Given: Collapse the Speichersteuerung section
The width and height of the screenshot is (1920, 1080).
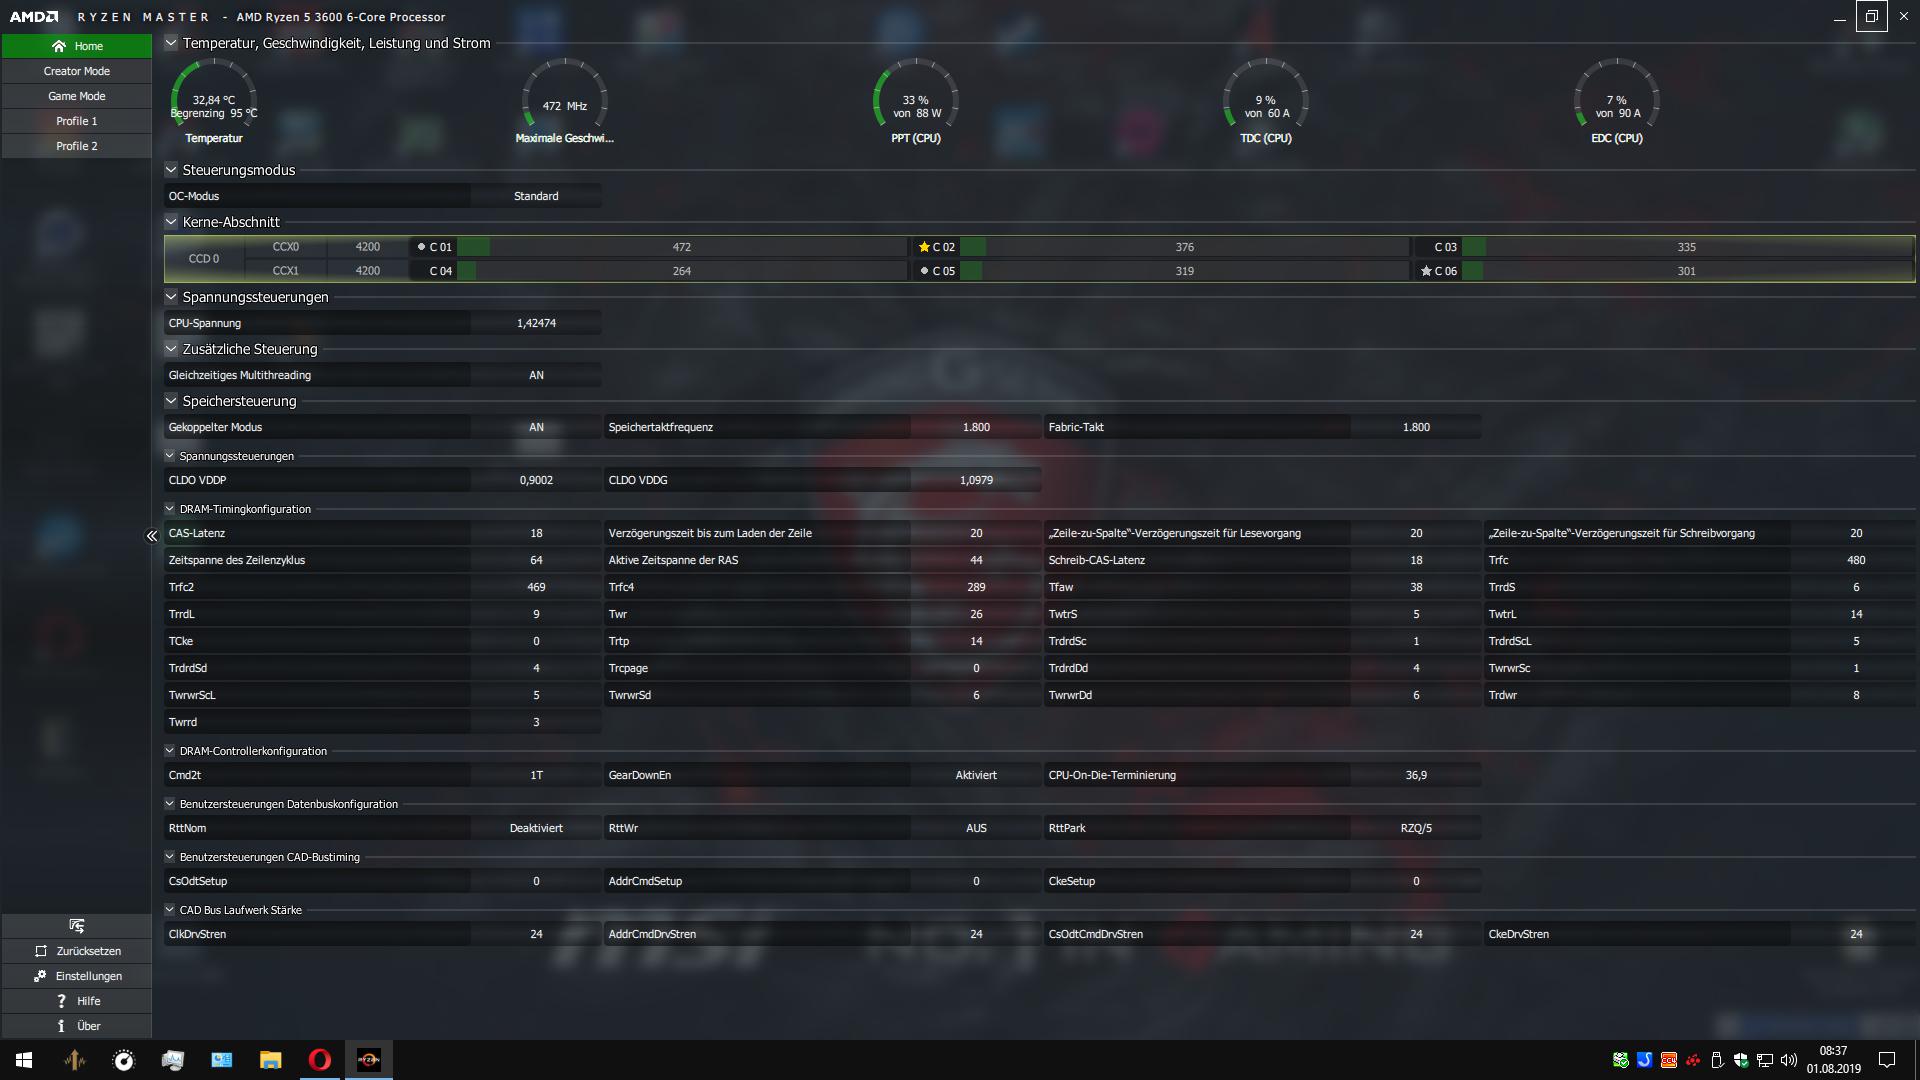Looking at the screenshot, I should pyautogui.click(x=171, y=401).
